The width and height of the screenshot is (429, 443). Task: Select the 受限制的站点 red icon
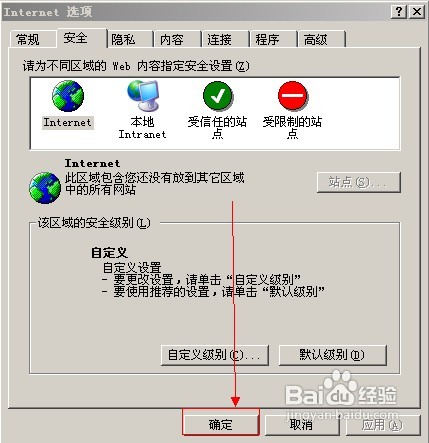[x=292, y=96]
